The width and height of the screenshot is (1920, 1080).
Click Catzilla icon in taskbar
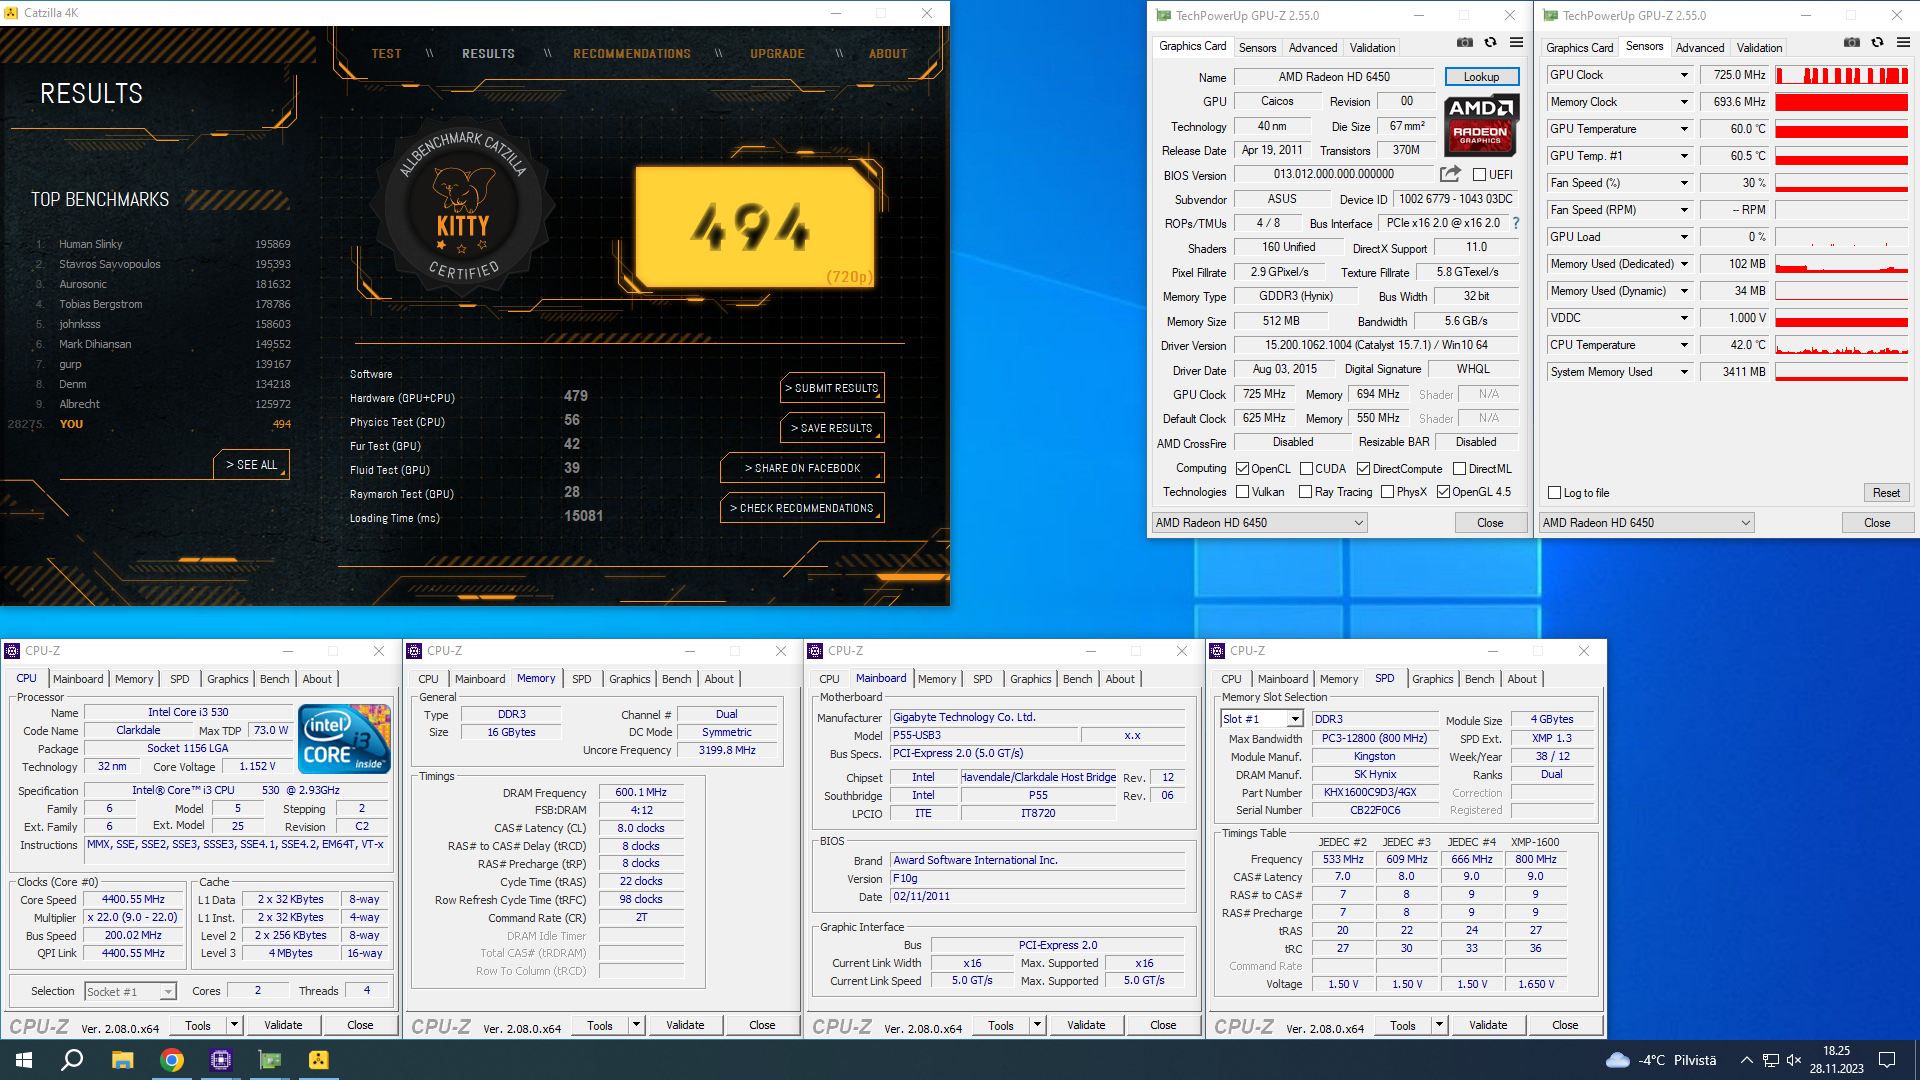319,1060
